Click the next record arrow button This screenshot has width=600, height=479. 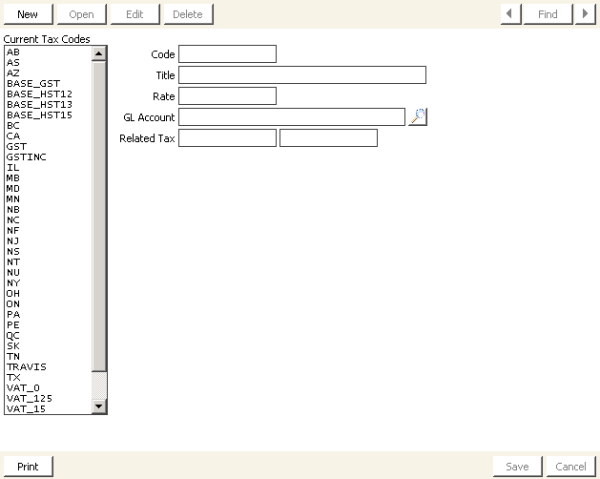[x=585, y=14]
